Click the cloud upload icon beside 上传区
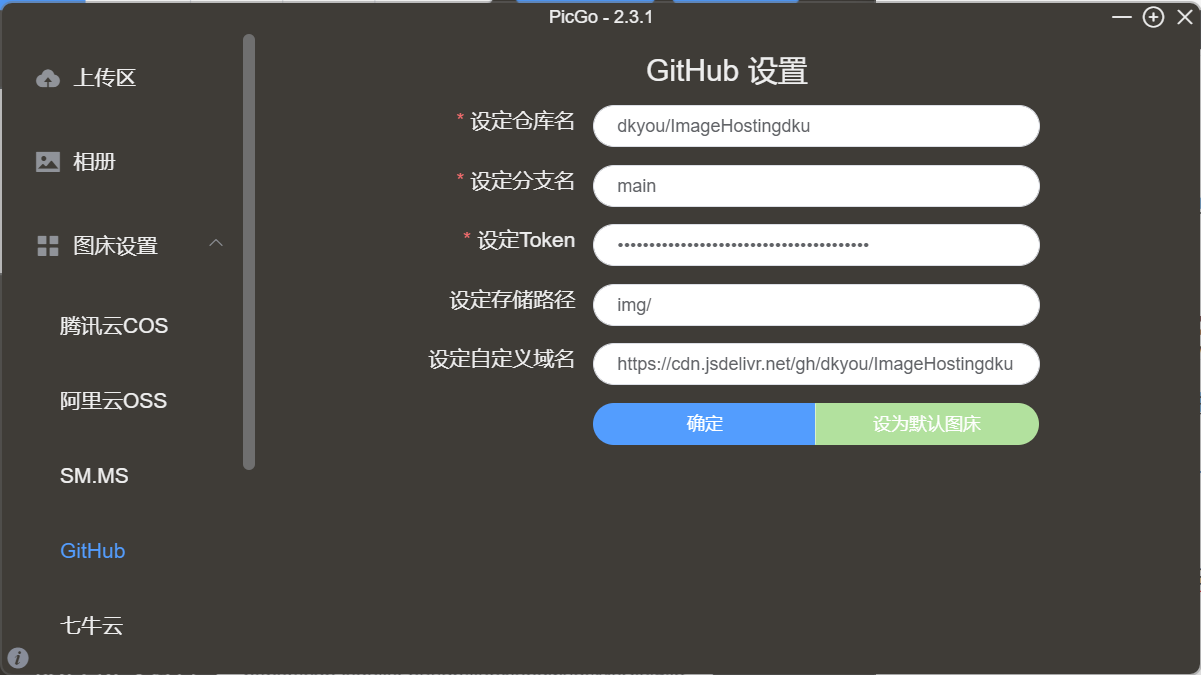 (x=48, y=78)
